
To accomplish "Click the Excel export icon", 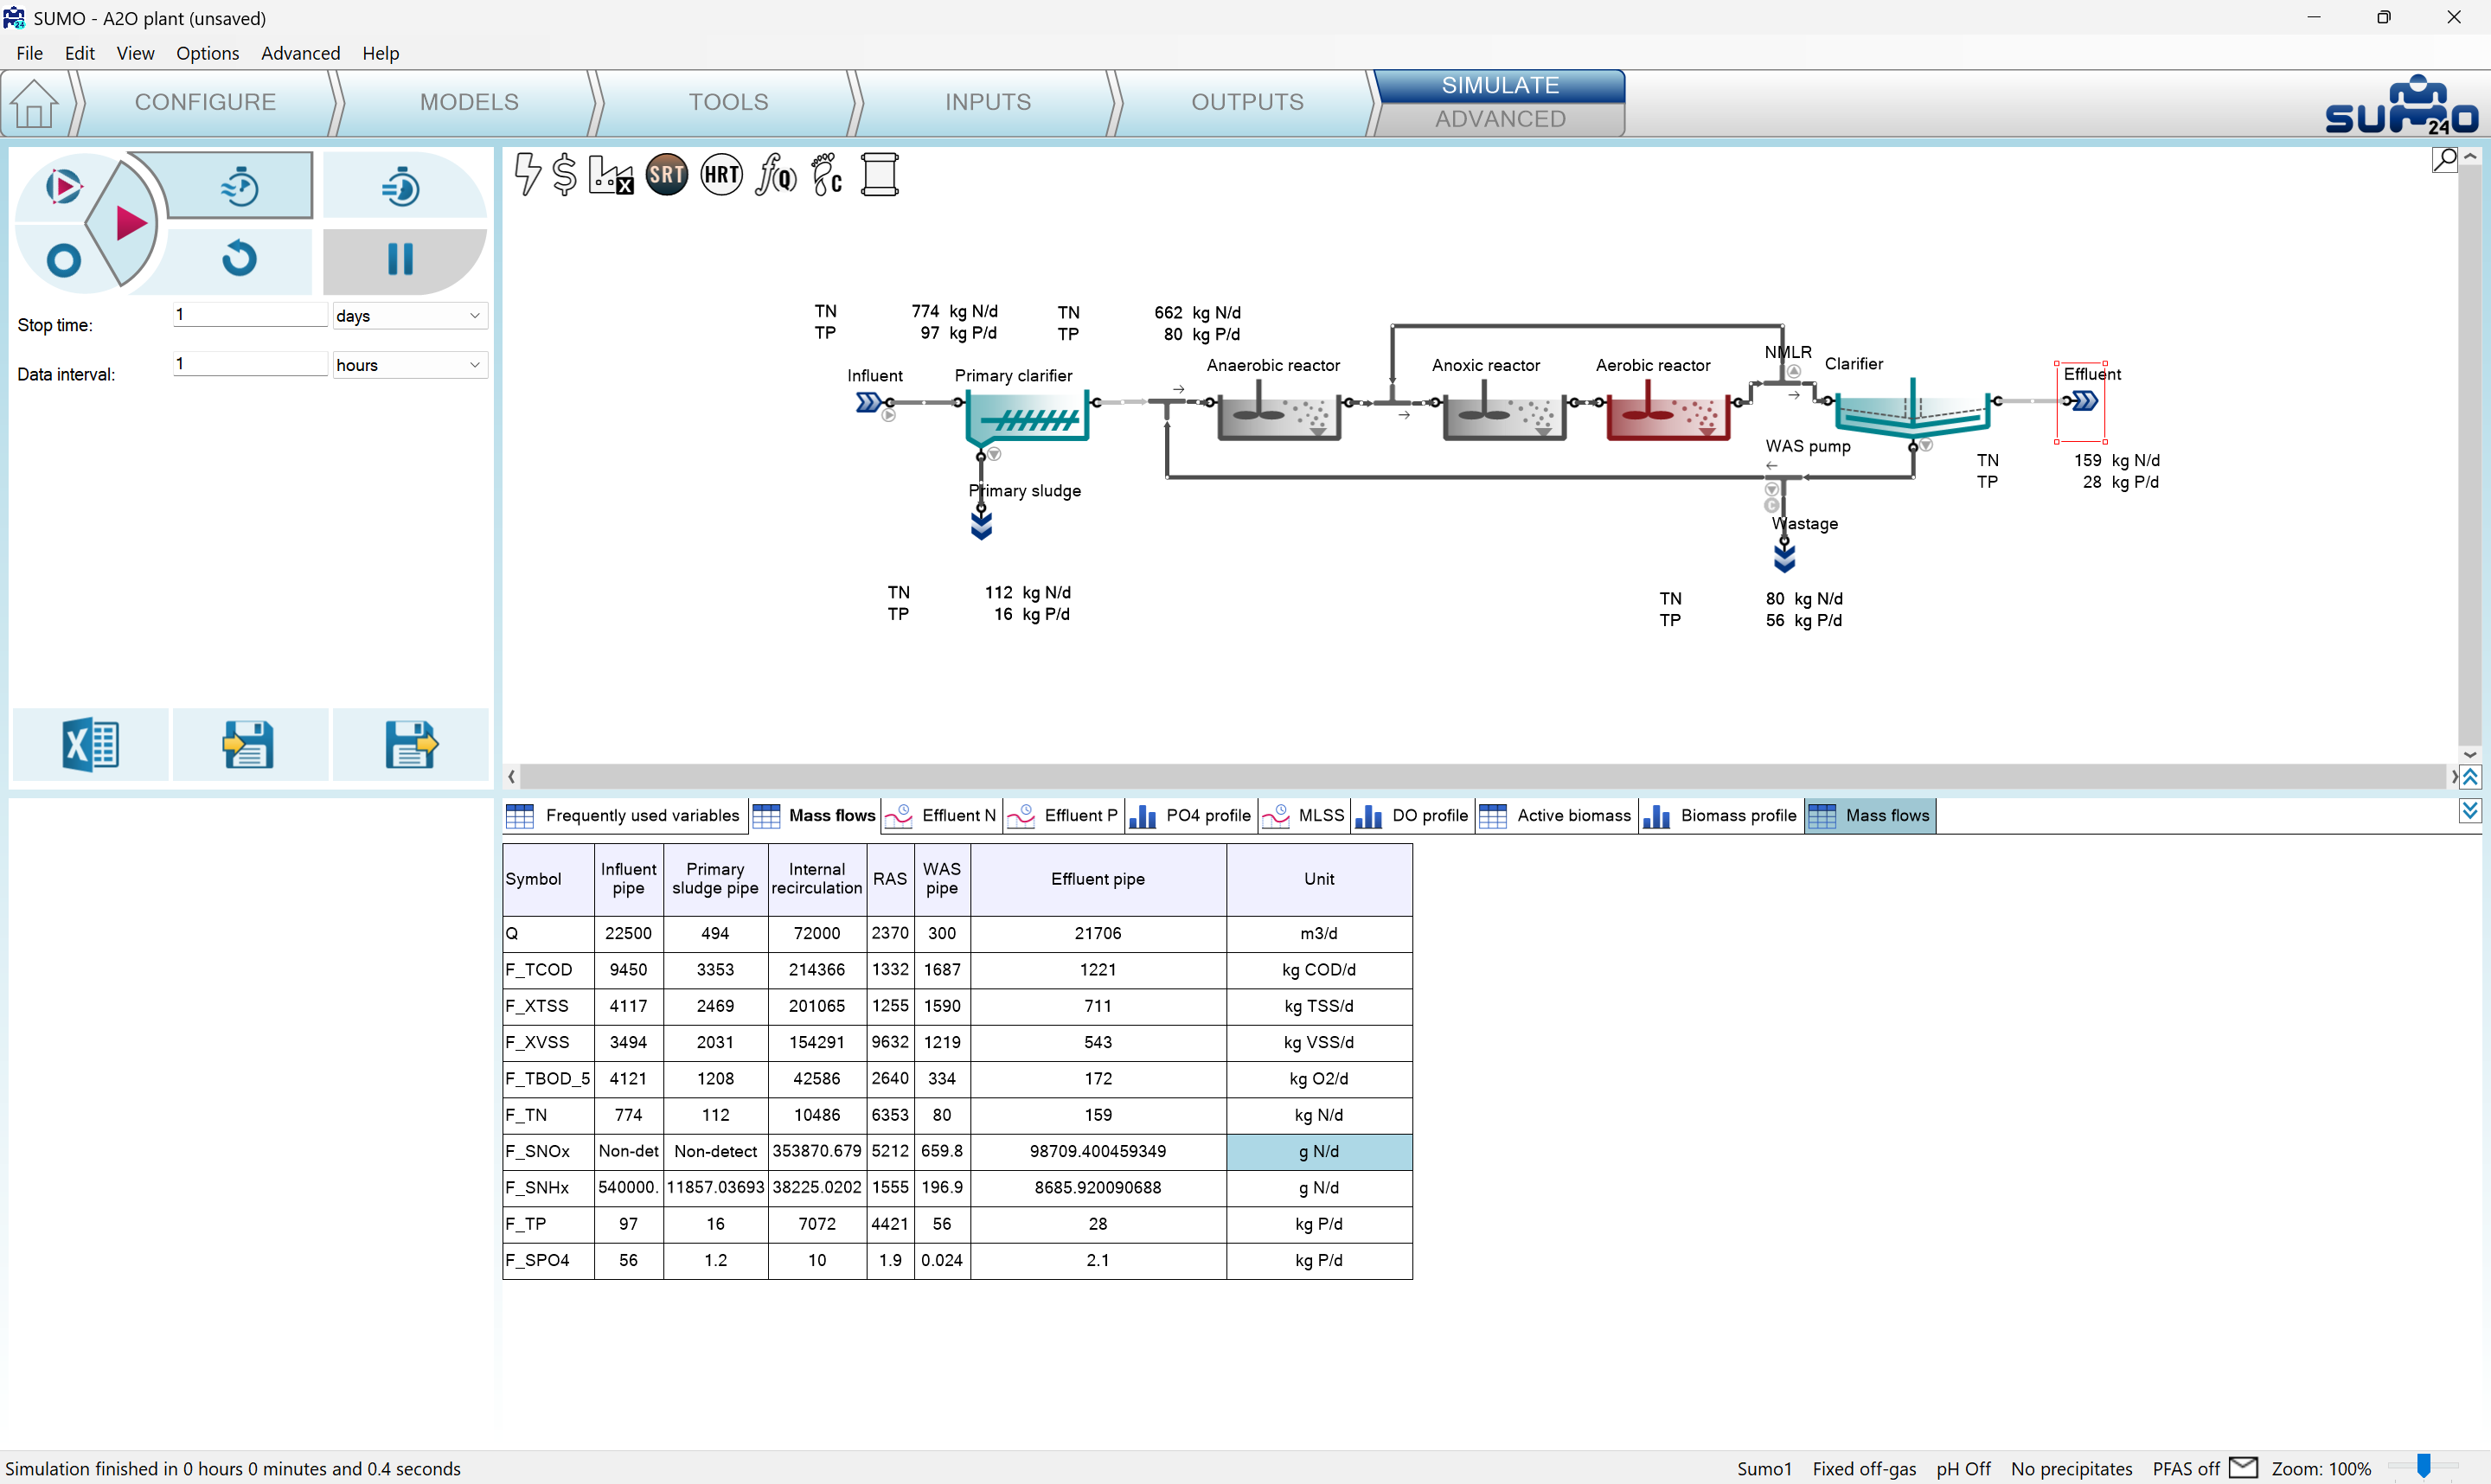I will (x=90, y=745).
